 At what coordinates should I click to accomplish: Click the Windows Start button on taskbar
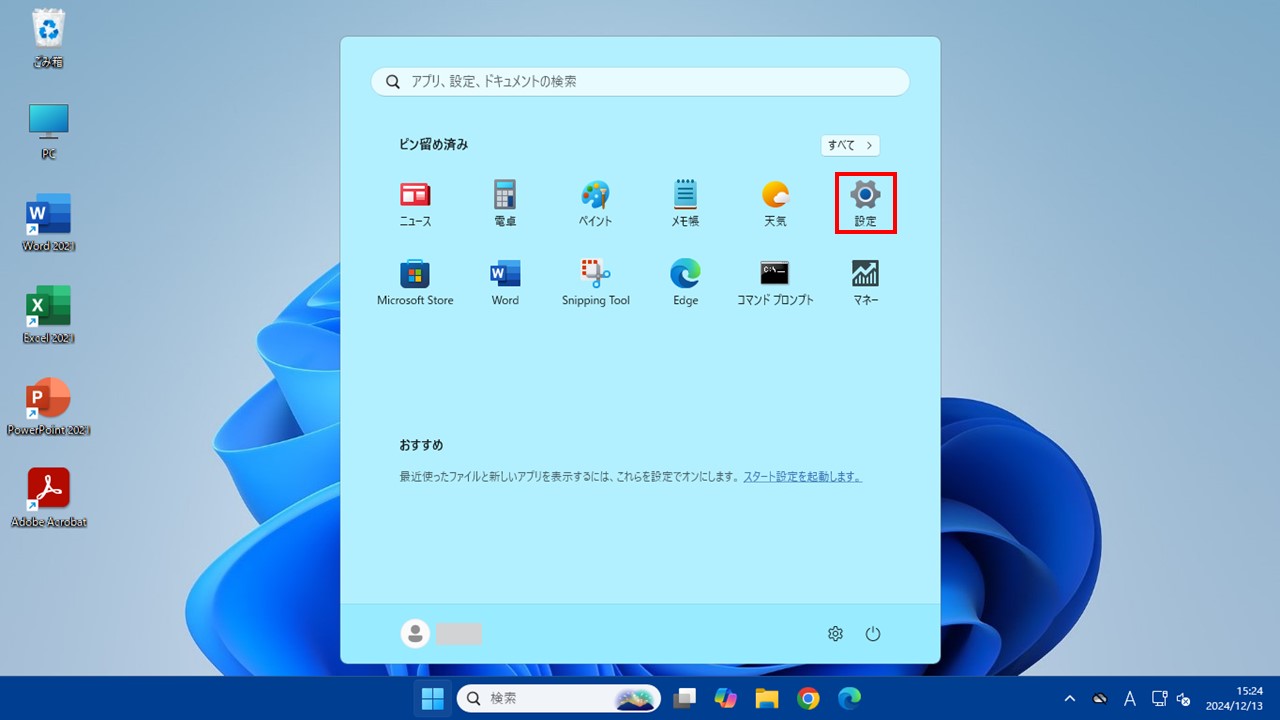click(433, 698)
